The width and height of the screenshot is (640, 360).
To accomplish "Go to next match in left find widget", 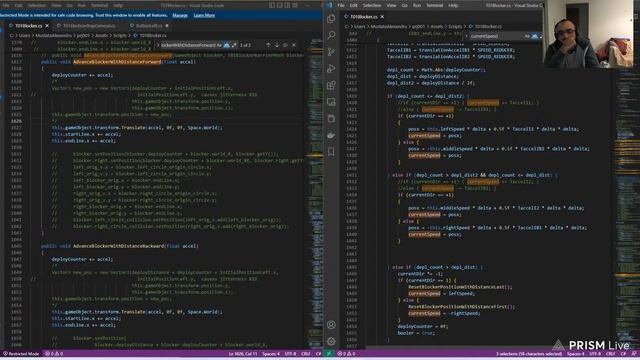I will (277, 45).
